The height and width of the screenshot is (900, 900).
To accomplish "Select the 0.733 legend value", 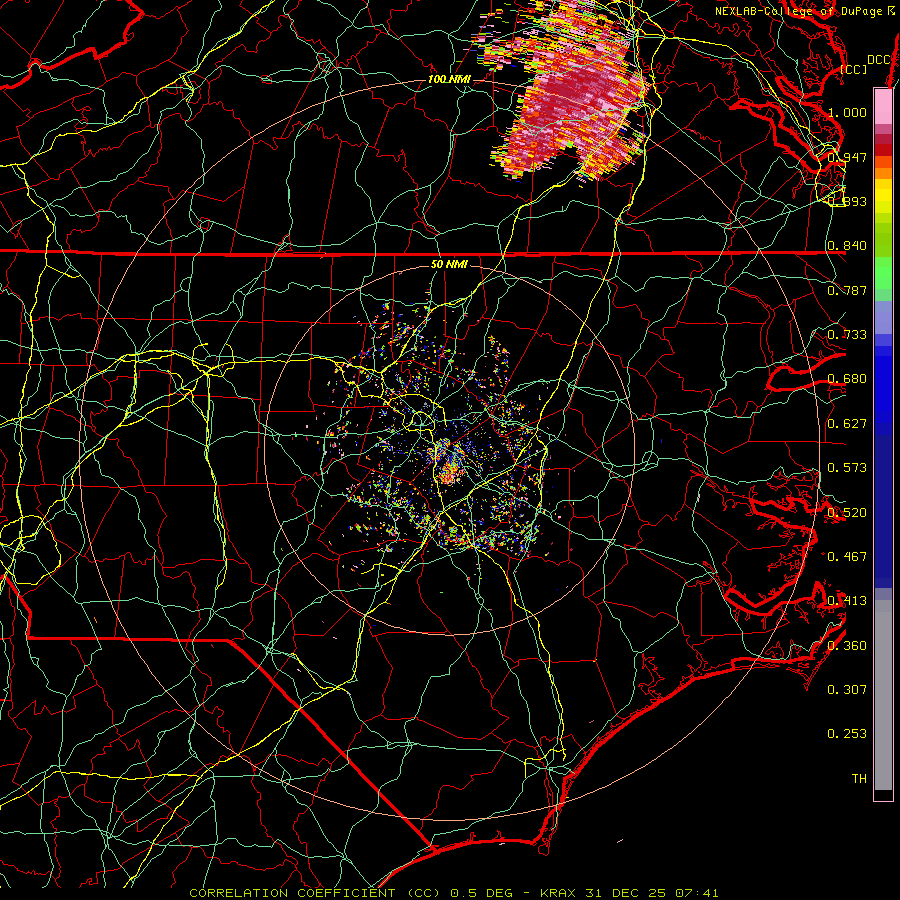I will tap(847, 335).
